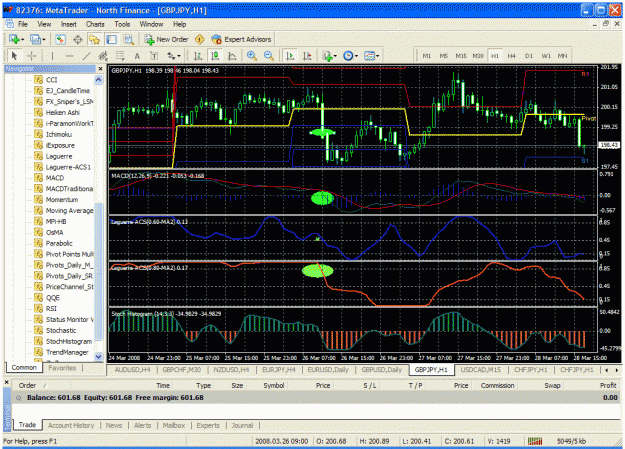Screen dimensions: 625x449
Task: Switch chart to Bar Chart mode
Action: [x=198, y=56]
